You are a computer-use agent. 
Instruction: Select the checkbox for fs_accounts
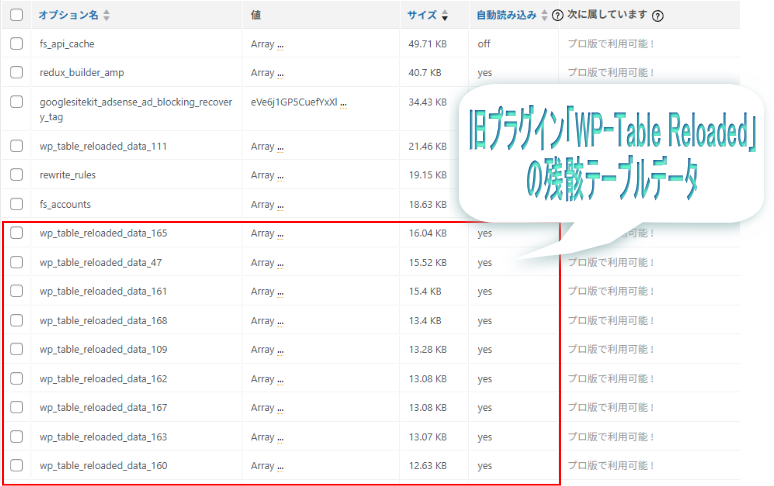[17, 204]
